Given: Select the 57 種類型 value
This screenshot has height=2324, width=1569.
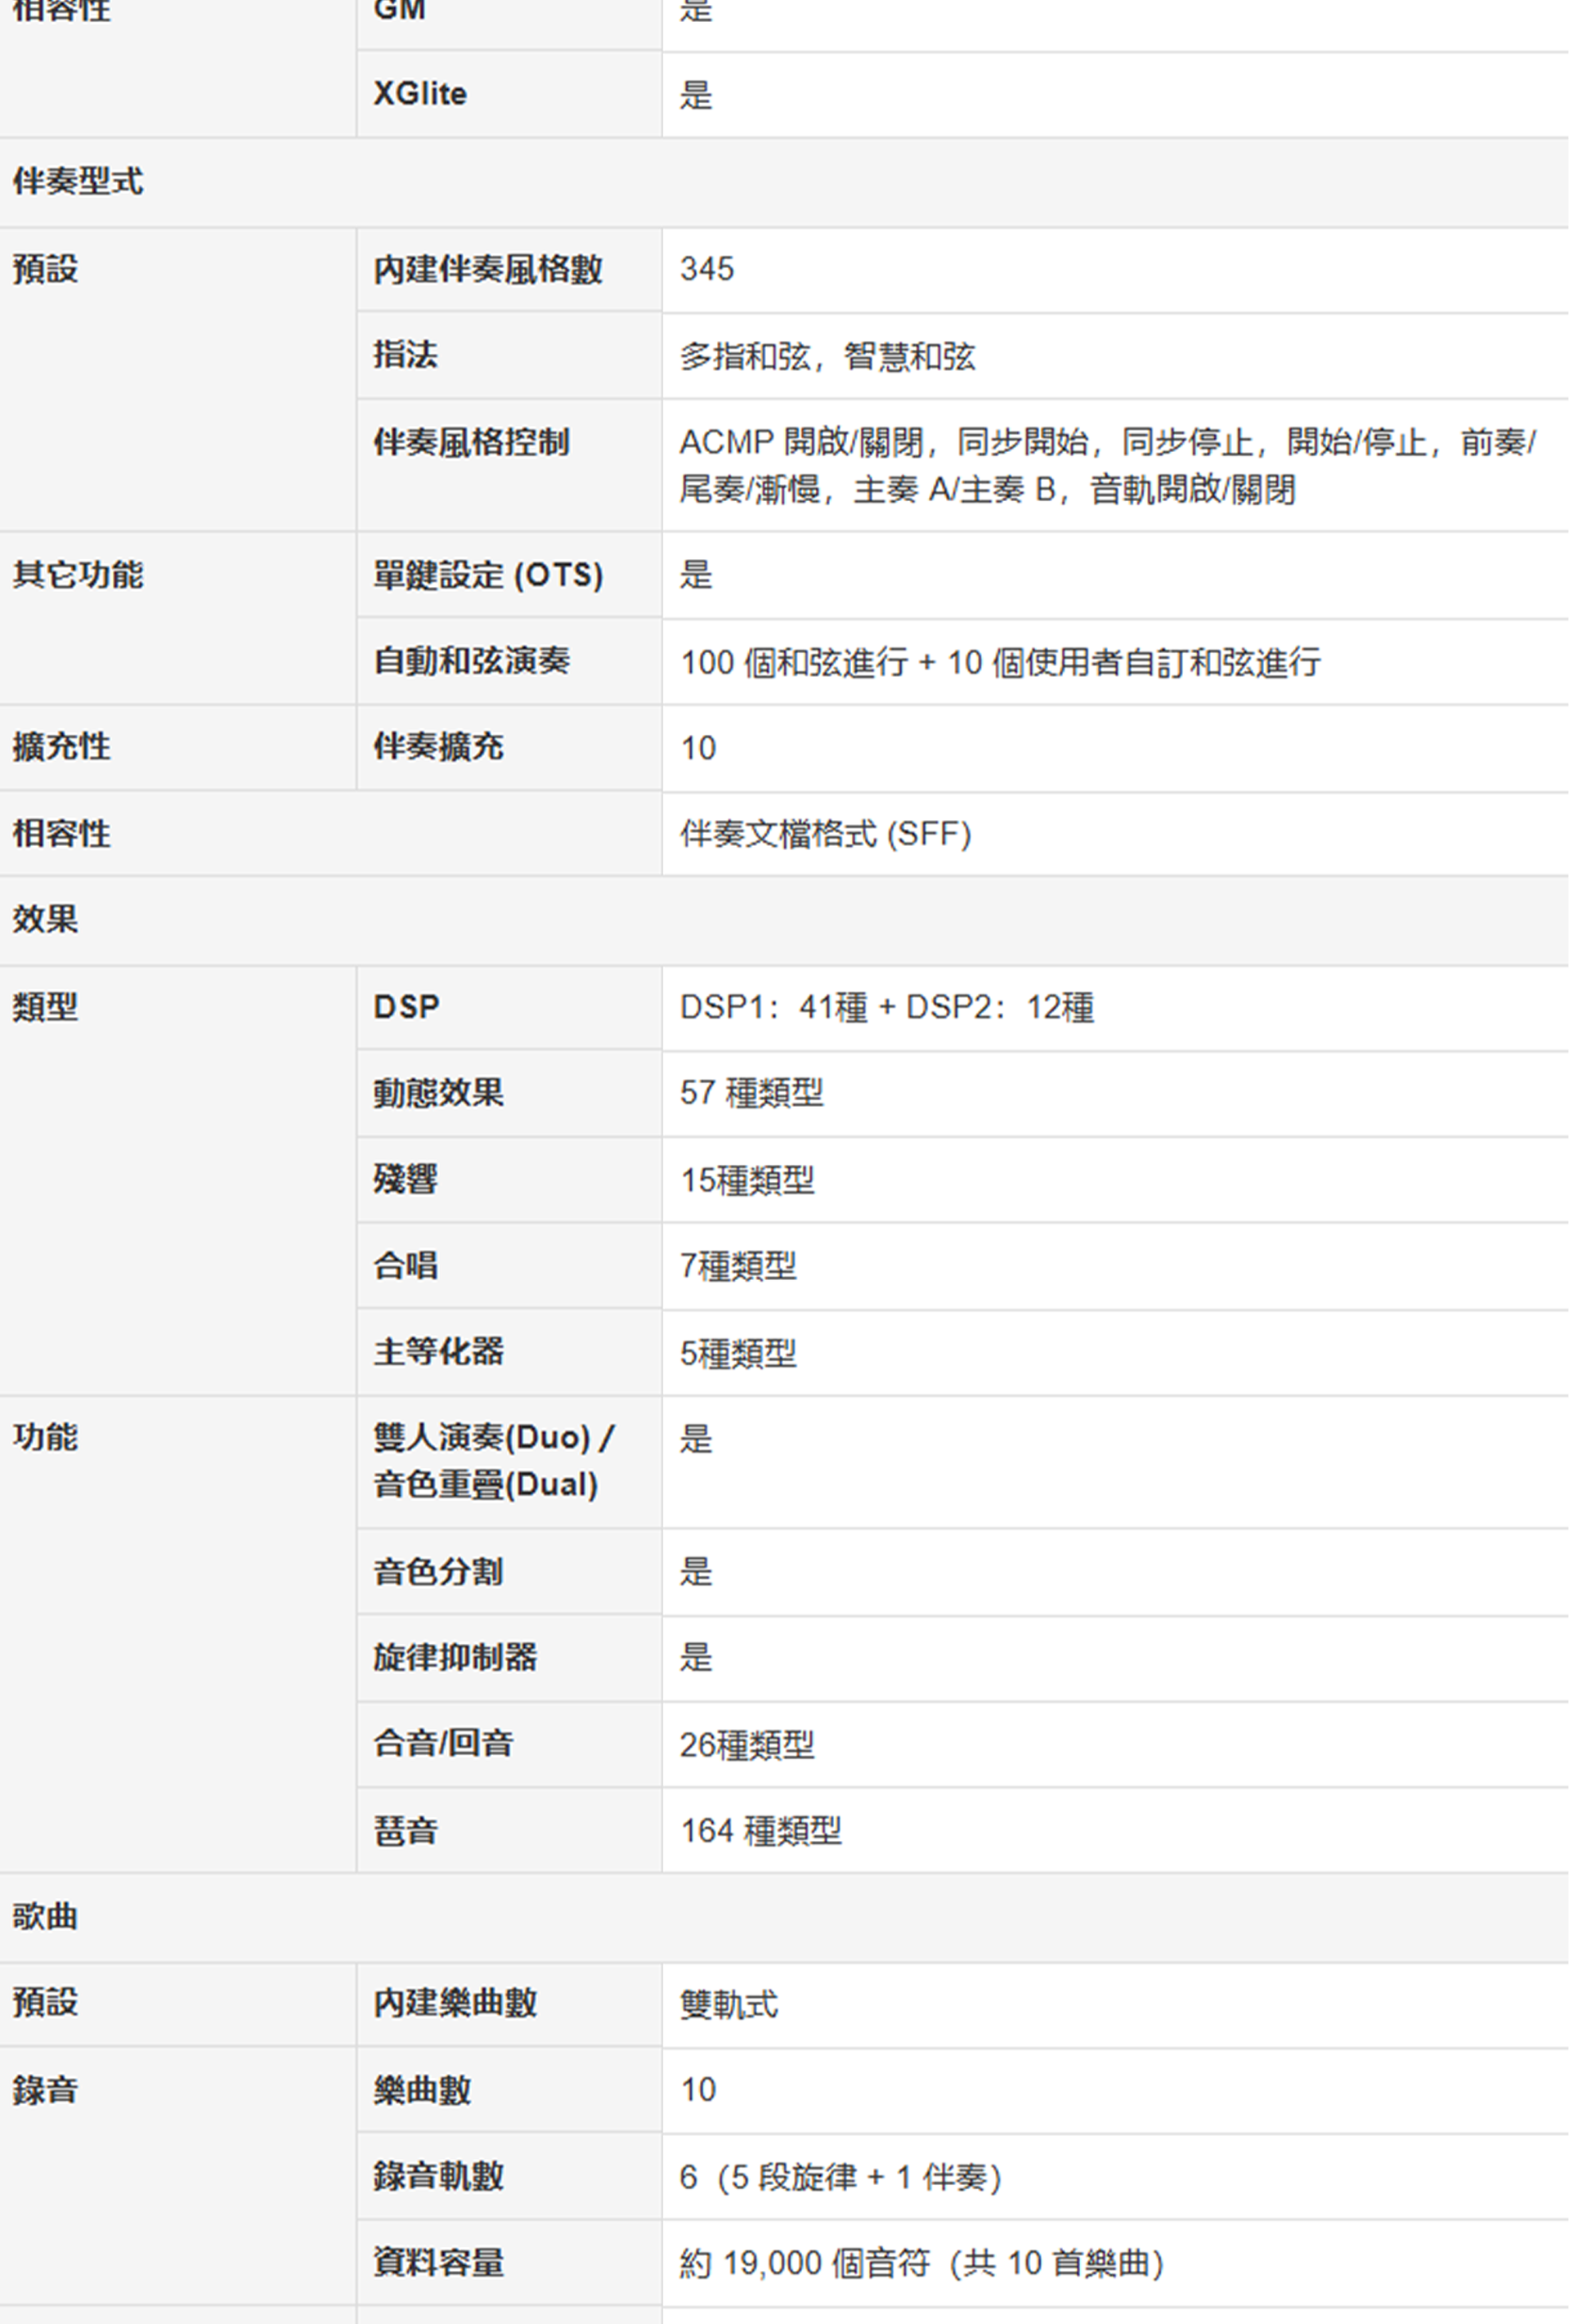Looking at the screenshot, I should 751,1093.
